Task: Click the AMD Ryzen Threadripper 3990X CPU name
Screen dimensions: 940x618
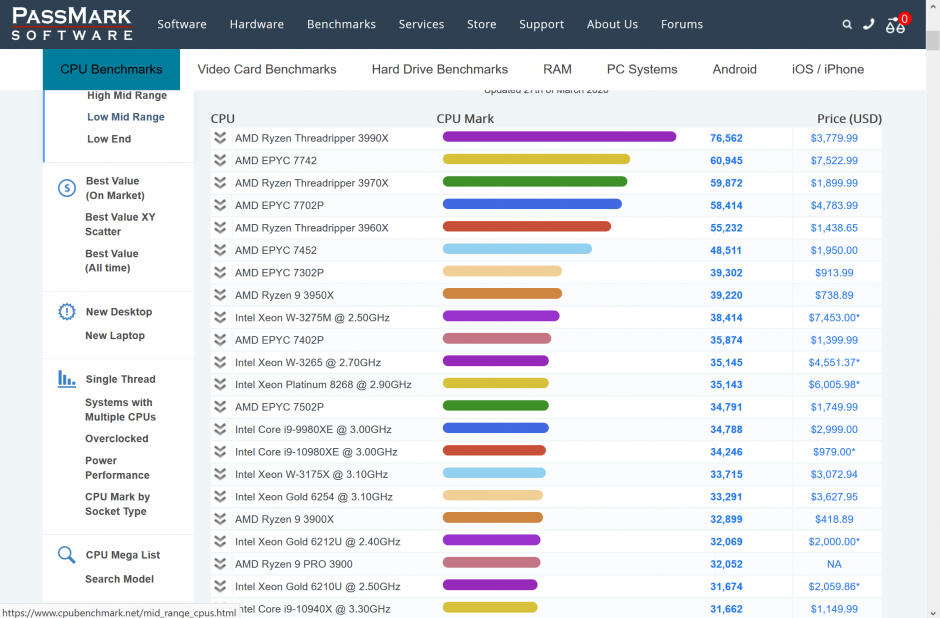Action: (x=312, y=138)
